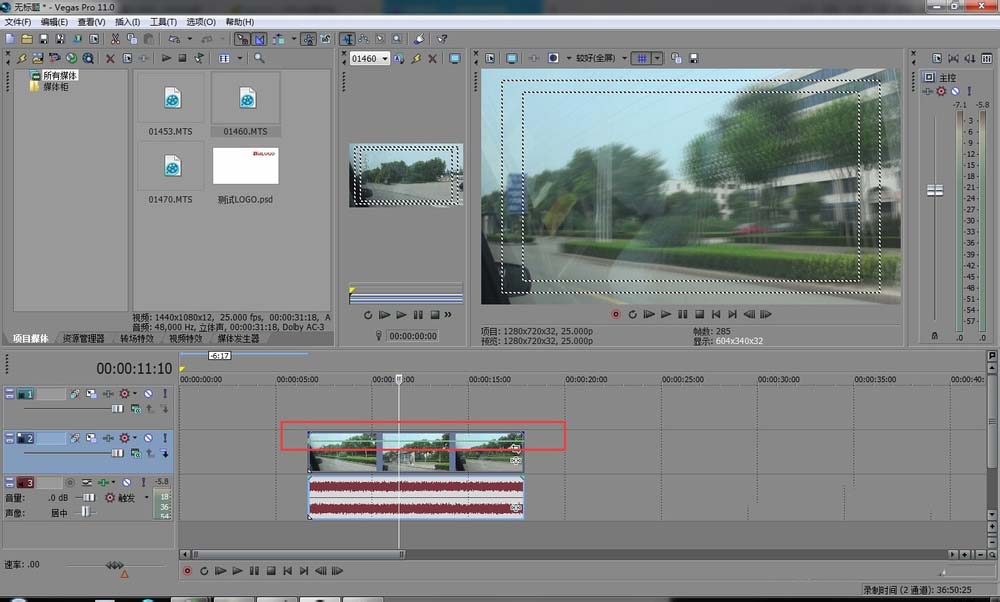Select the 所有媒体 tree item
The width and height of the screenshot is (1000, 602).
click(60, 75)
